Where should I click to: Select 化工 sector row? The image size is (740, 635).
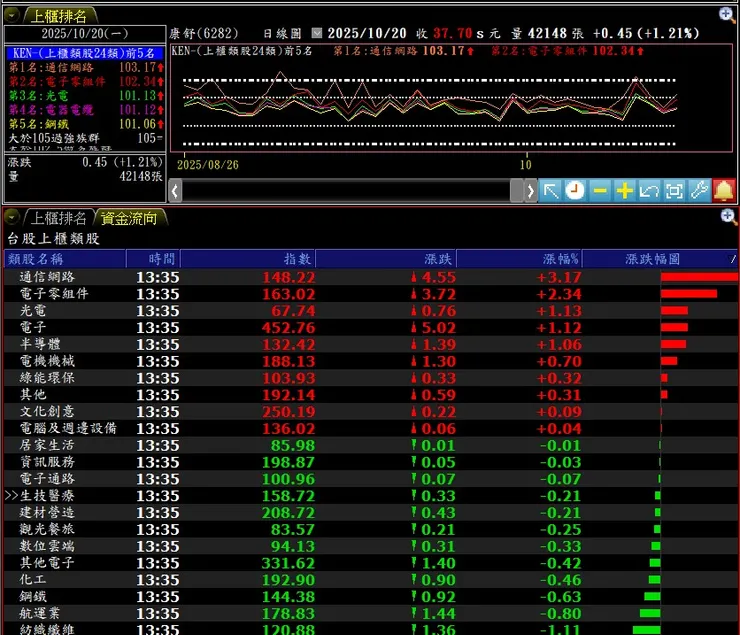tap(370, 580)
